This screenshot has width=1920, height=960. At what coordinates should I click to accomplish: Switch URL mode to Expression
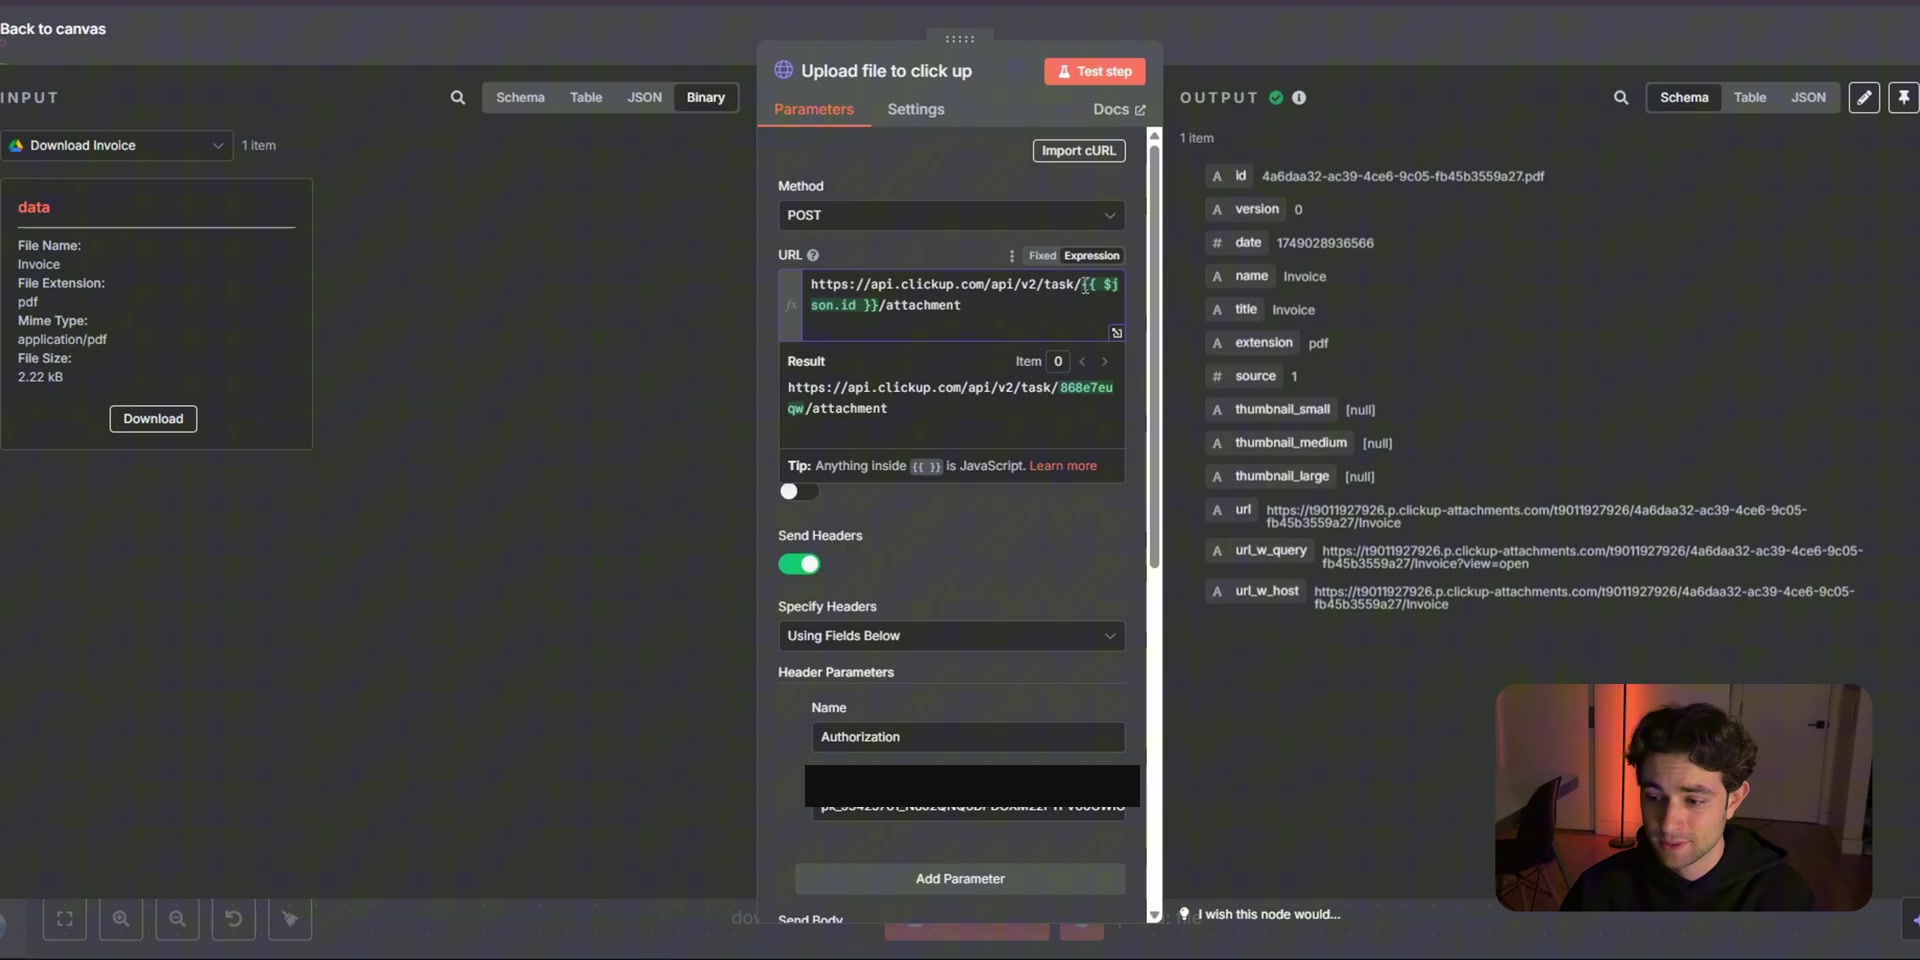pyautogui.click(x=1092, y=256)
